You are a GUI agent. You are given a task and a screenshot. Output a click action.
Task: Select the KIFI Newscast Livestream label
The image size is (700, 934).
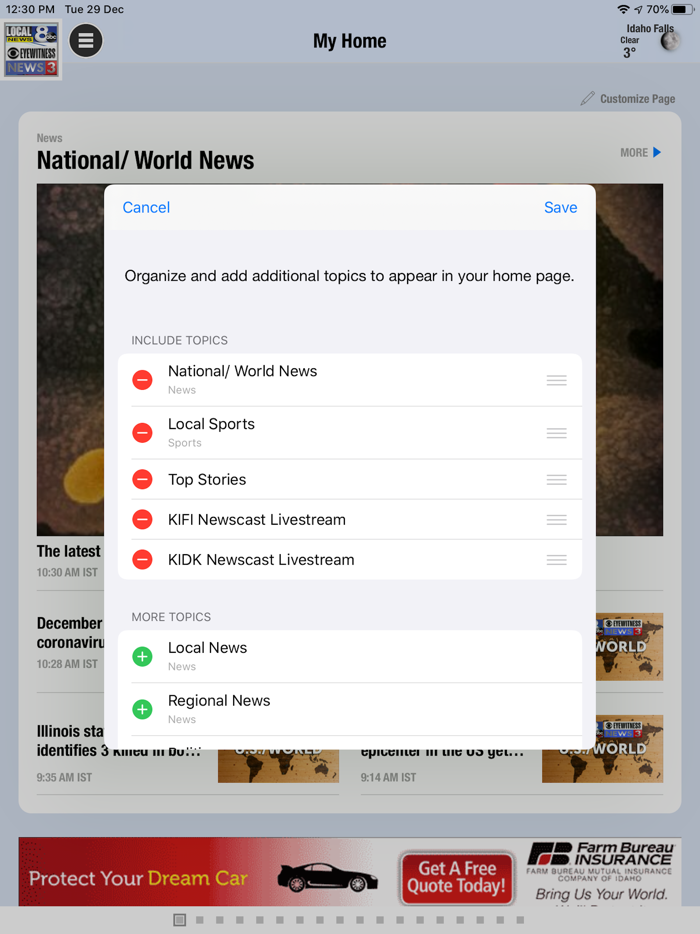click(x=257, y=519)
